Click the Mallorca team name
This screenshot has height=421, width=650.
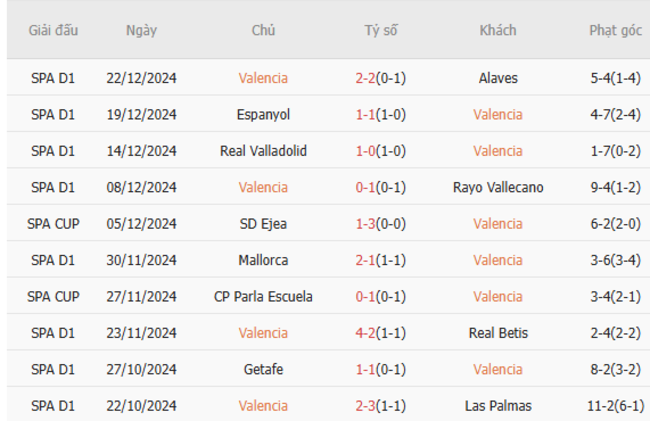263,260
